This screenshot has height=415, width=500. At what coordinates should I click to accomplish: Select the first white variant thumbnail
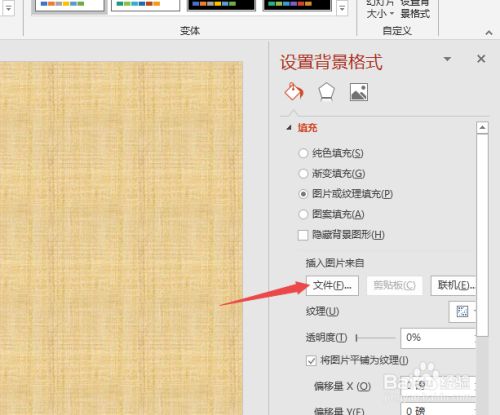(x=69, y=5)
